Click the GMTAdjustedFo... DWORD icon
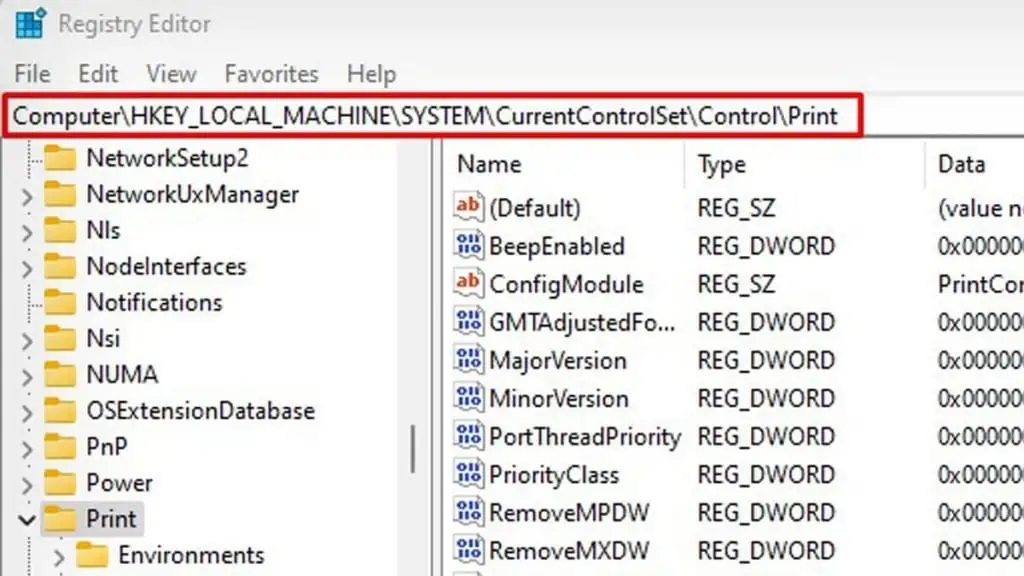Screen dimensions: 1024x576 [x=469, y=321]
